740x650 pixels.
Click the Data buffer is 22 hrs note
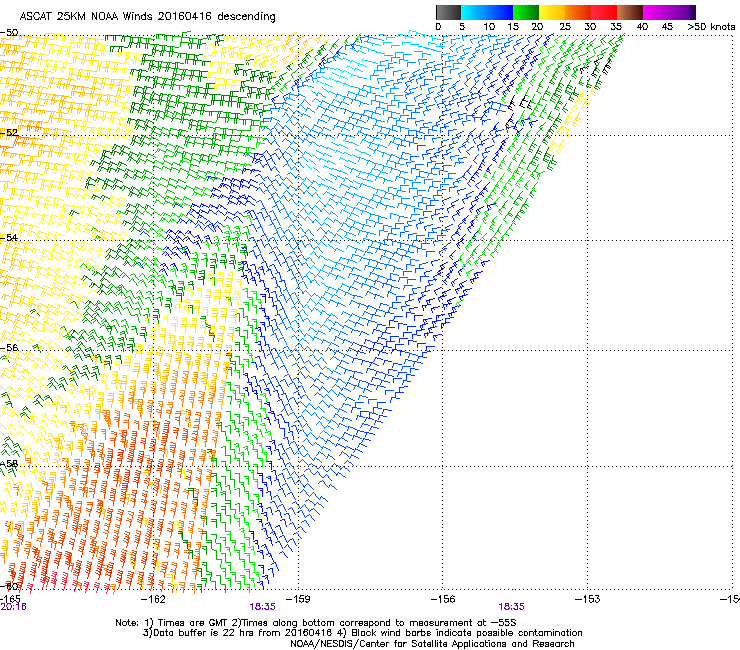point(362,633)
